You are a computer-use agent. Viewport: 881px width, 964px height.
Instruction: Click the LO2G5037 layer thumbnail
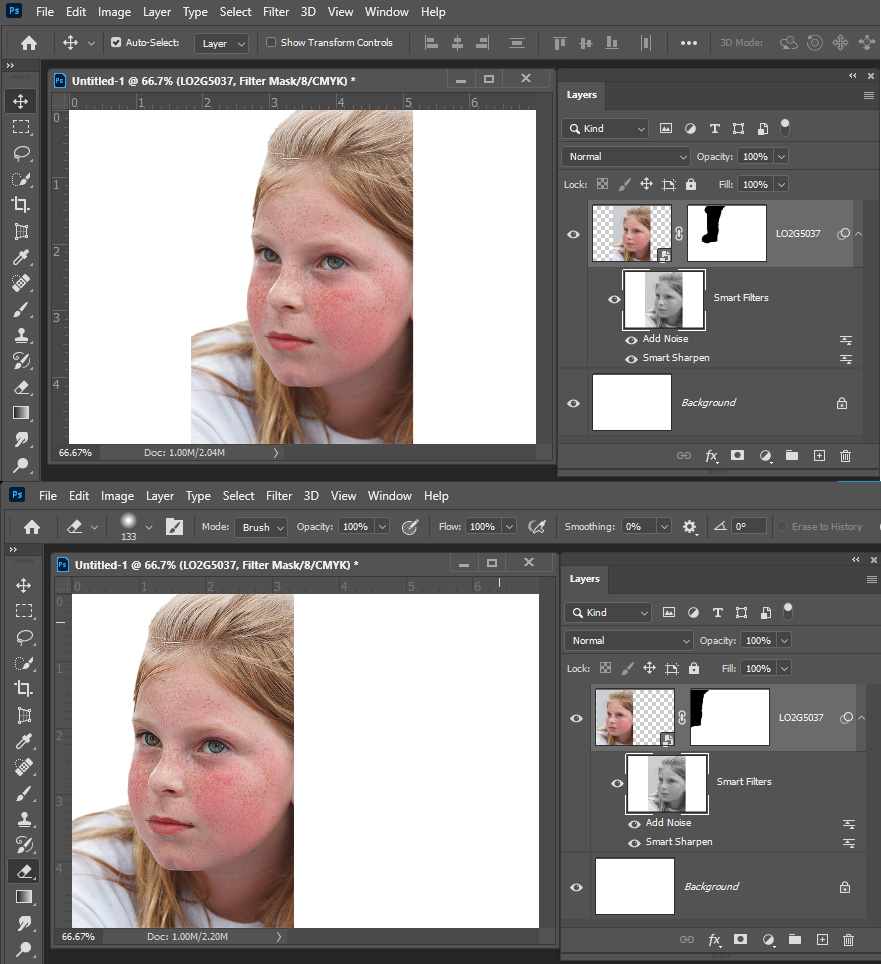point(631,233)
